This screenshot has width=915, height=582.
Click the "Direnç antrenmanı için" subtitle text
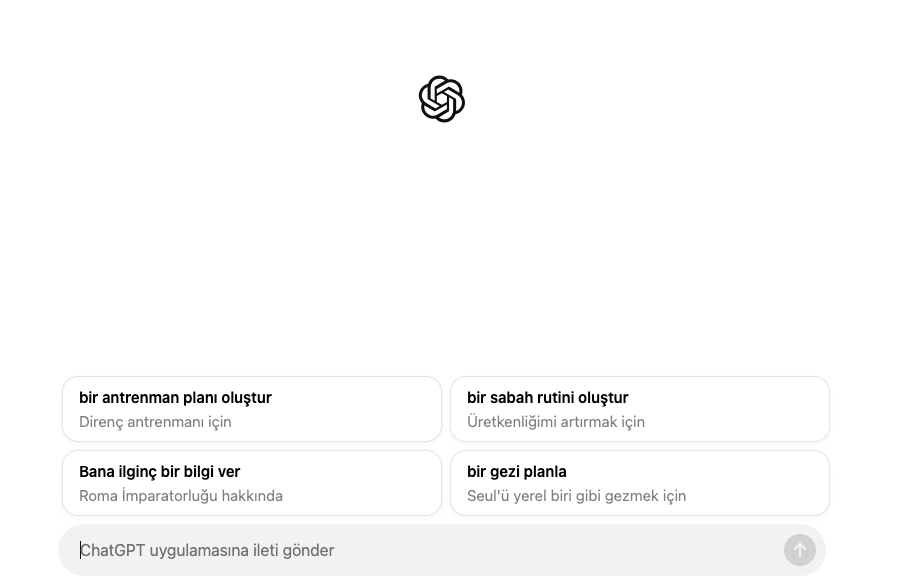155,422
